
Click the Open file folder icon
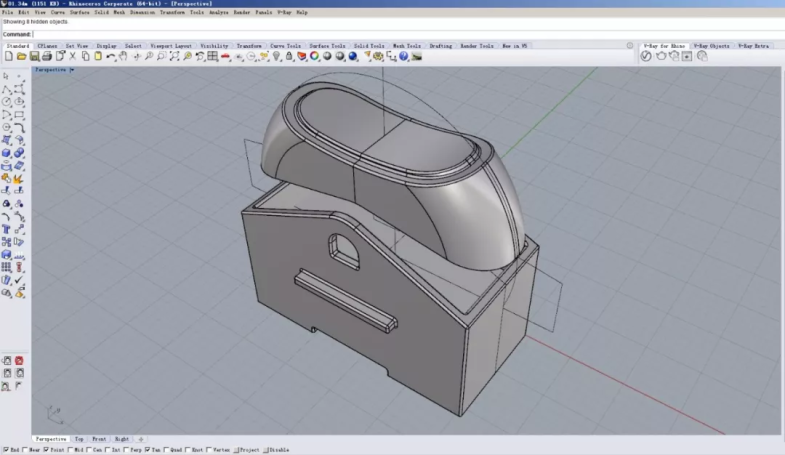[x=21, y=57]
